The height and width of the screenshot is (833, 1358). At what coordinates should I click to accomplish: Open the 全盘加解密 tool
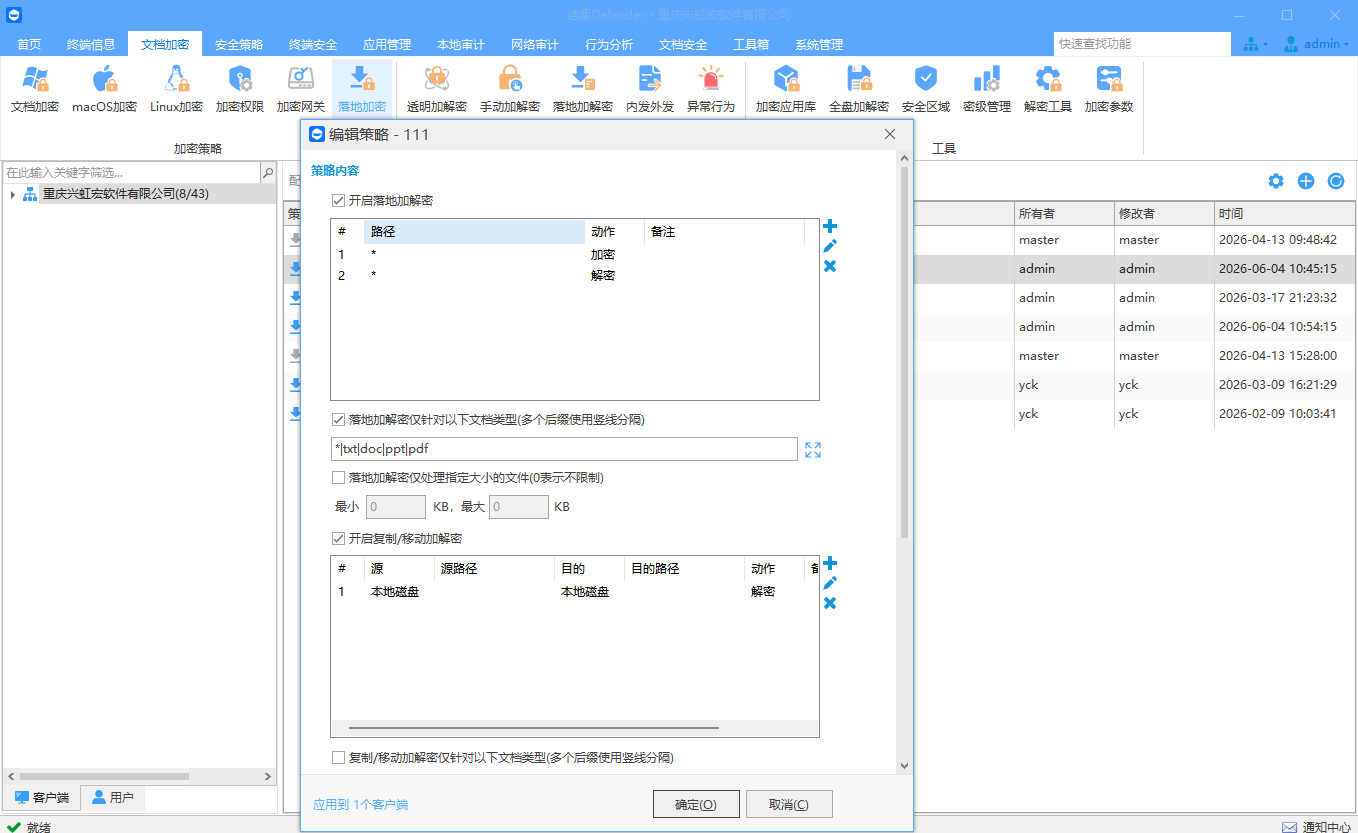click(x=859, y=89)
